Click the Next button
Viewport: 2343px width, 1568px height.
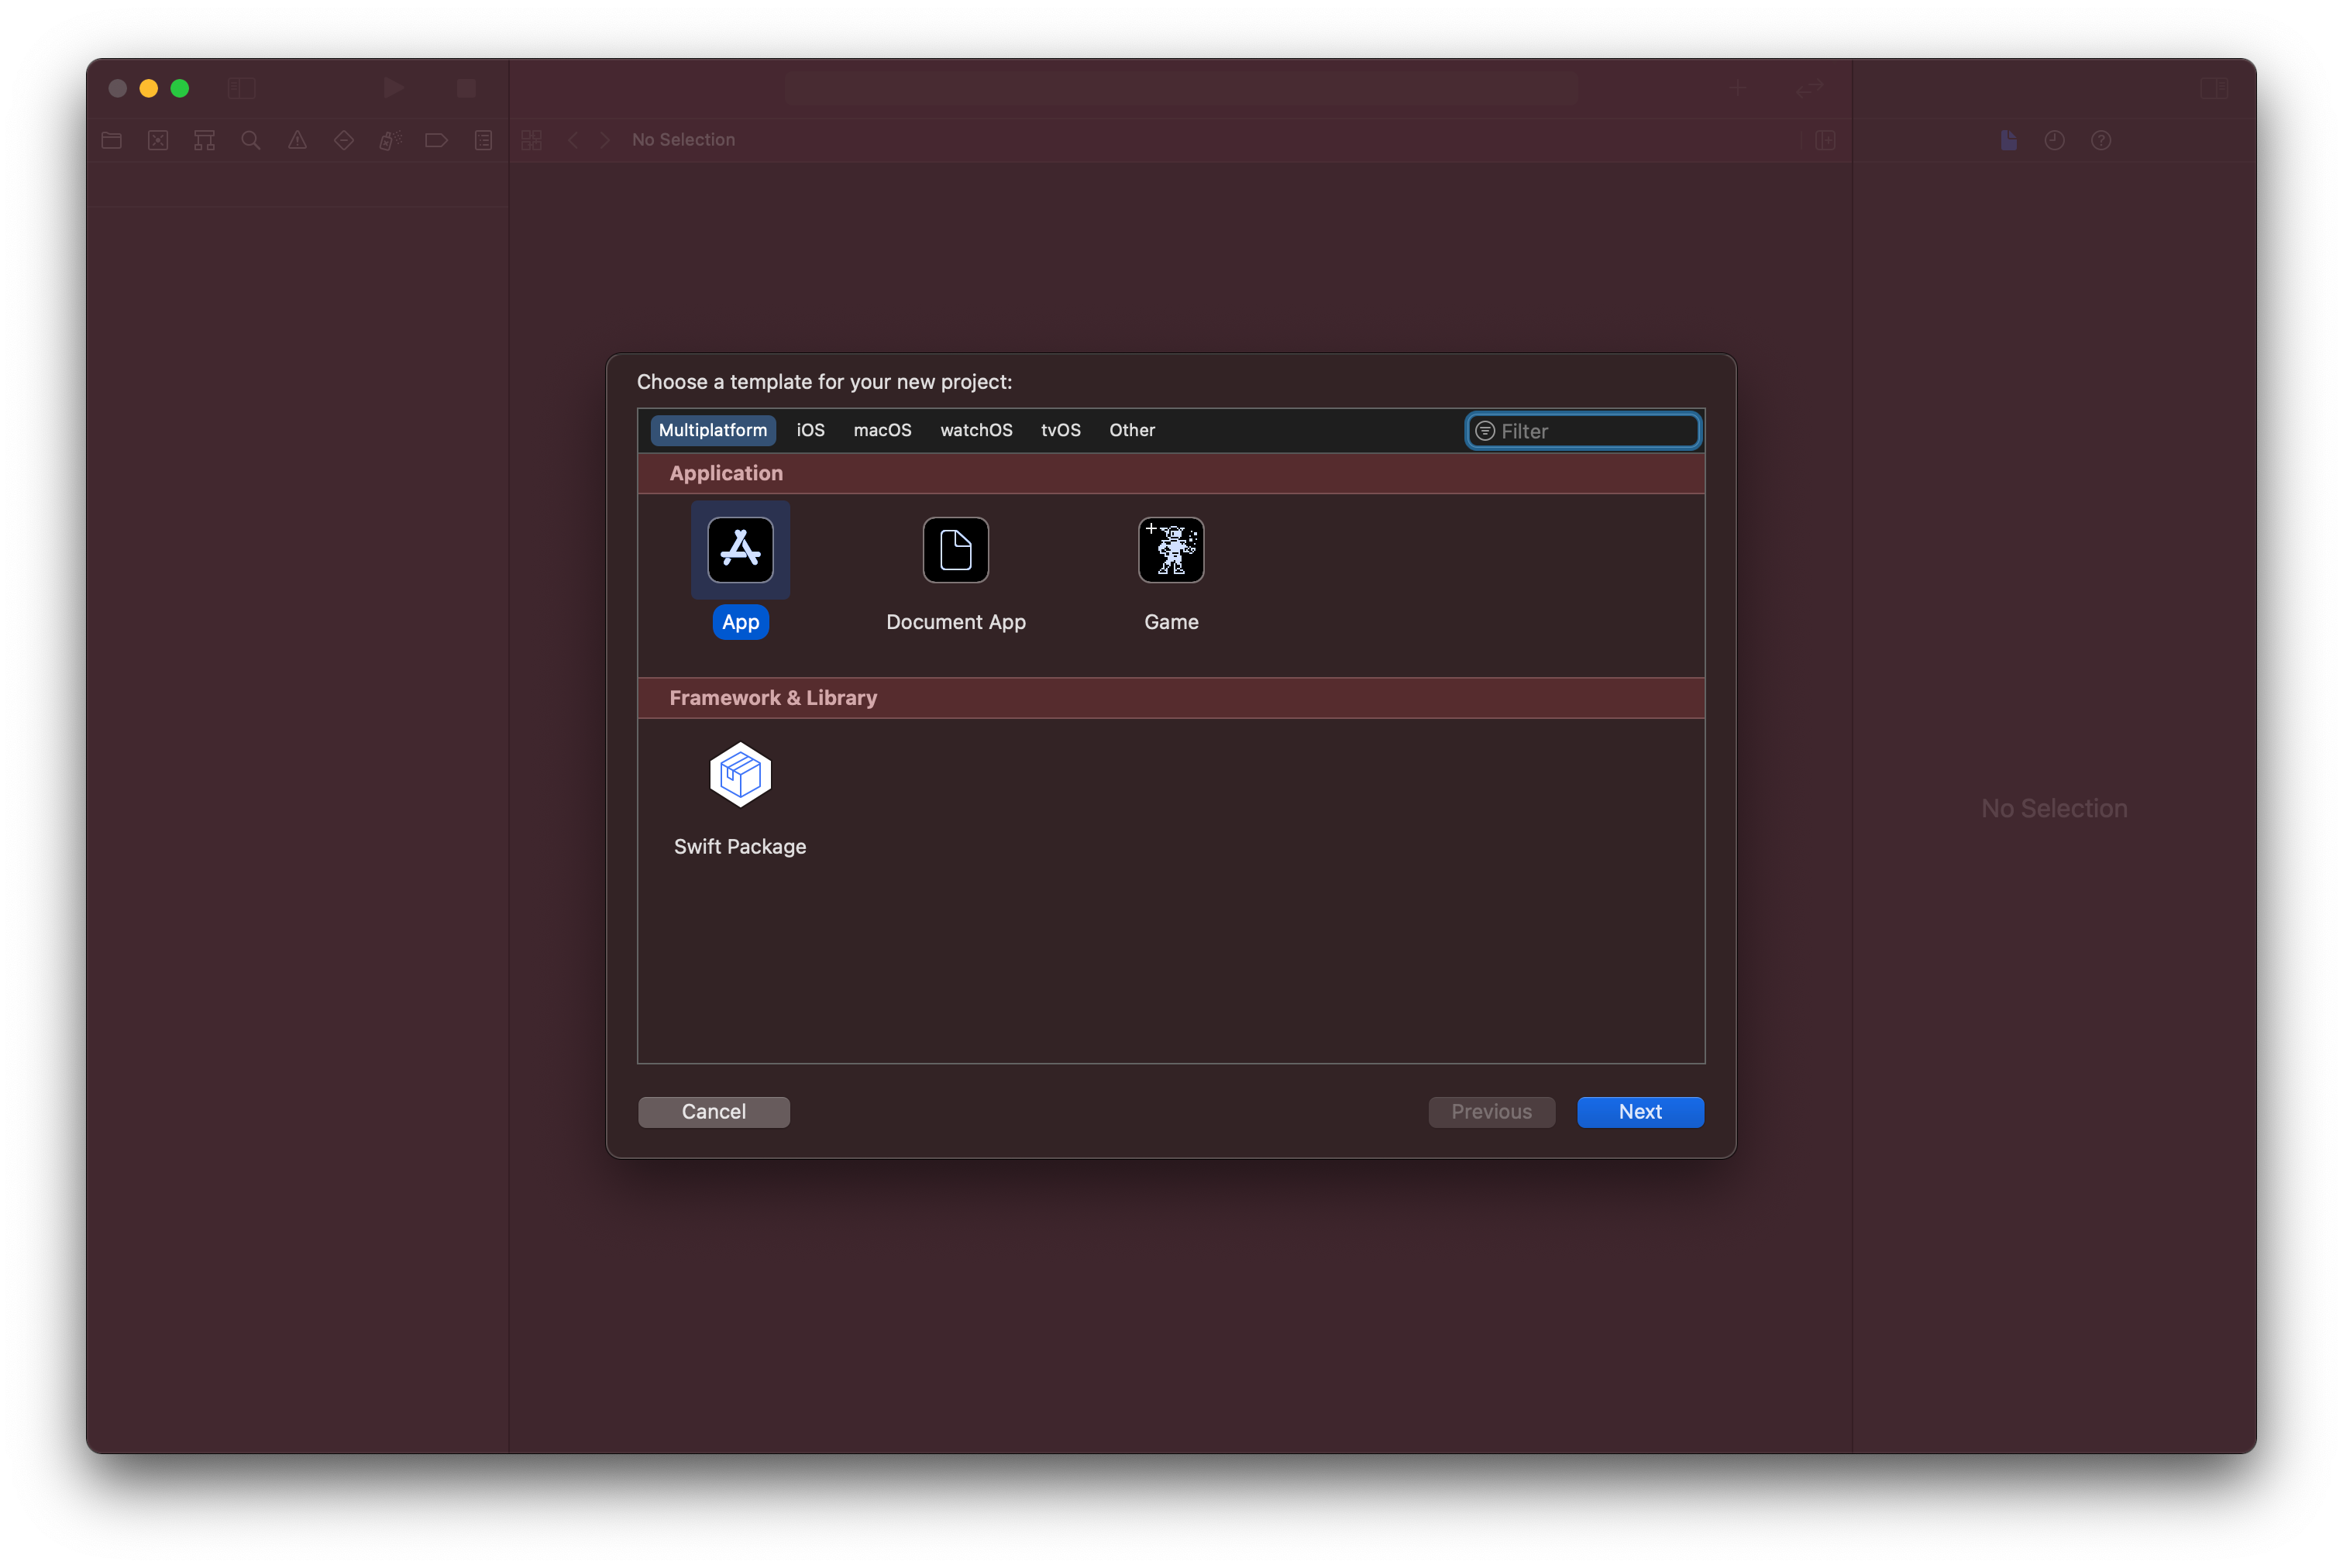1640,1111
